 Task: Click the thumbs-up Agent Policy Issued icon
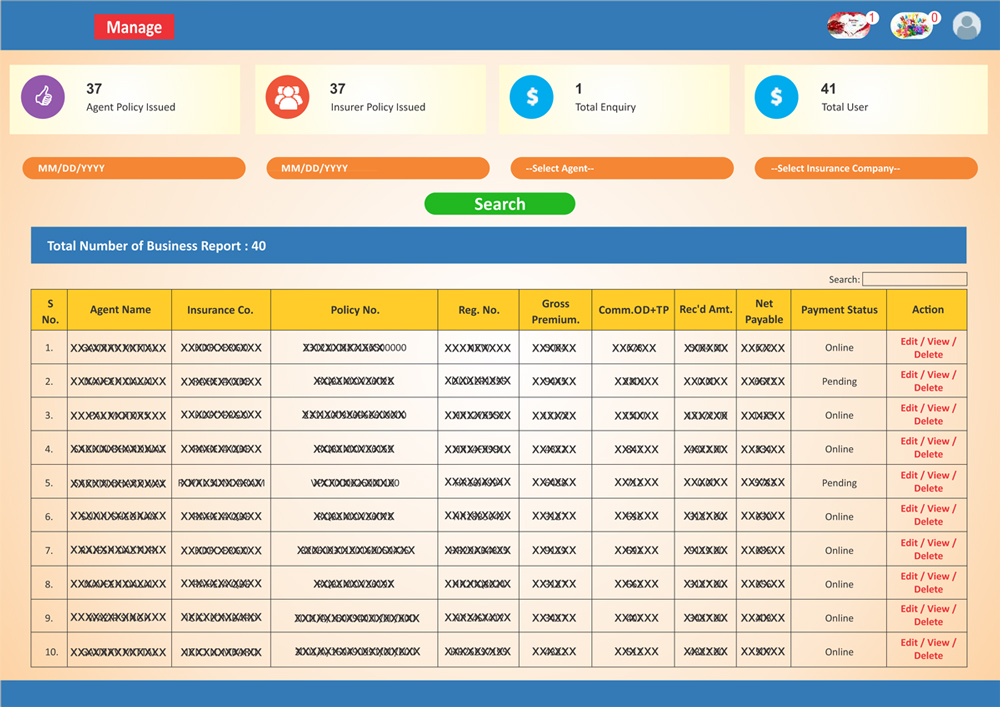(x=43, y=98)
